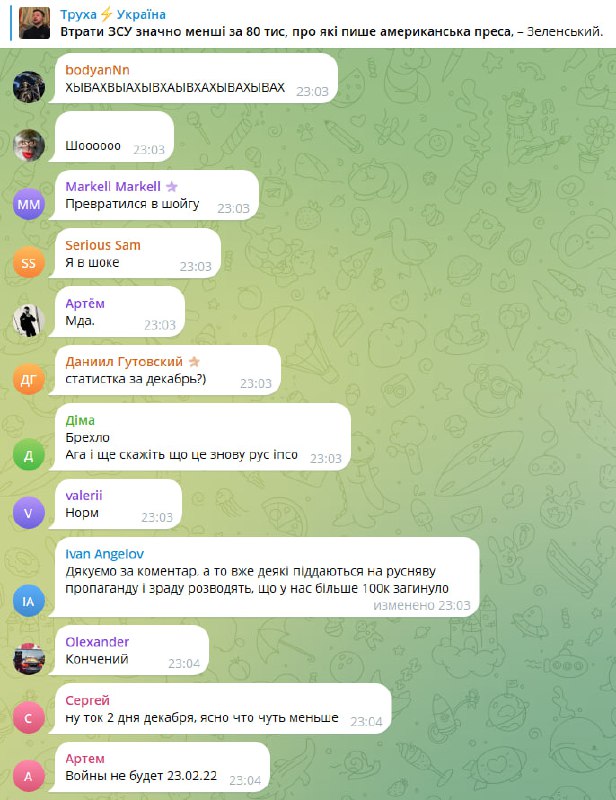The image size is (616, 800).
Task: Open Артём's photo avatar beside 'Мда.'
Action: (29, 321)
